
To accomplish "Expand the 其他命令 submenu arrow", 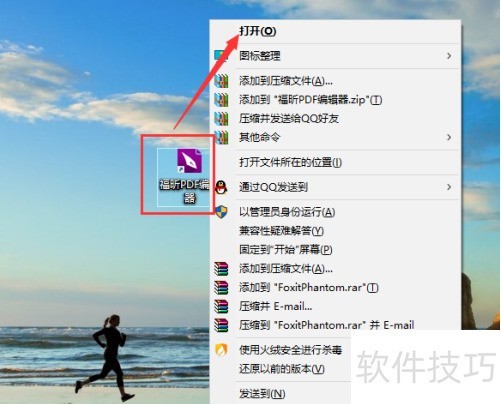I will [449, 137].
